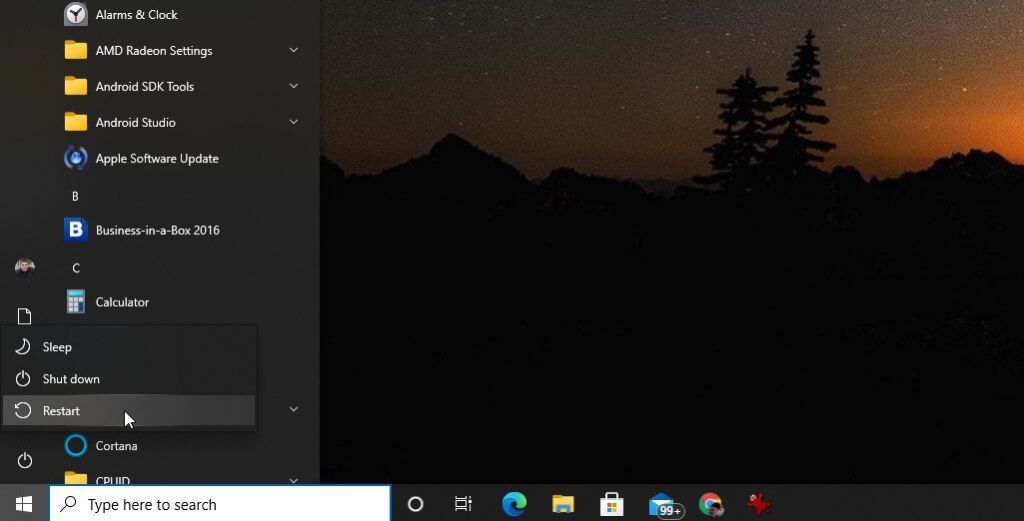Choose Shut down in power menu
The width and height of the screenshot is (1024, 521).
point(129,379)
